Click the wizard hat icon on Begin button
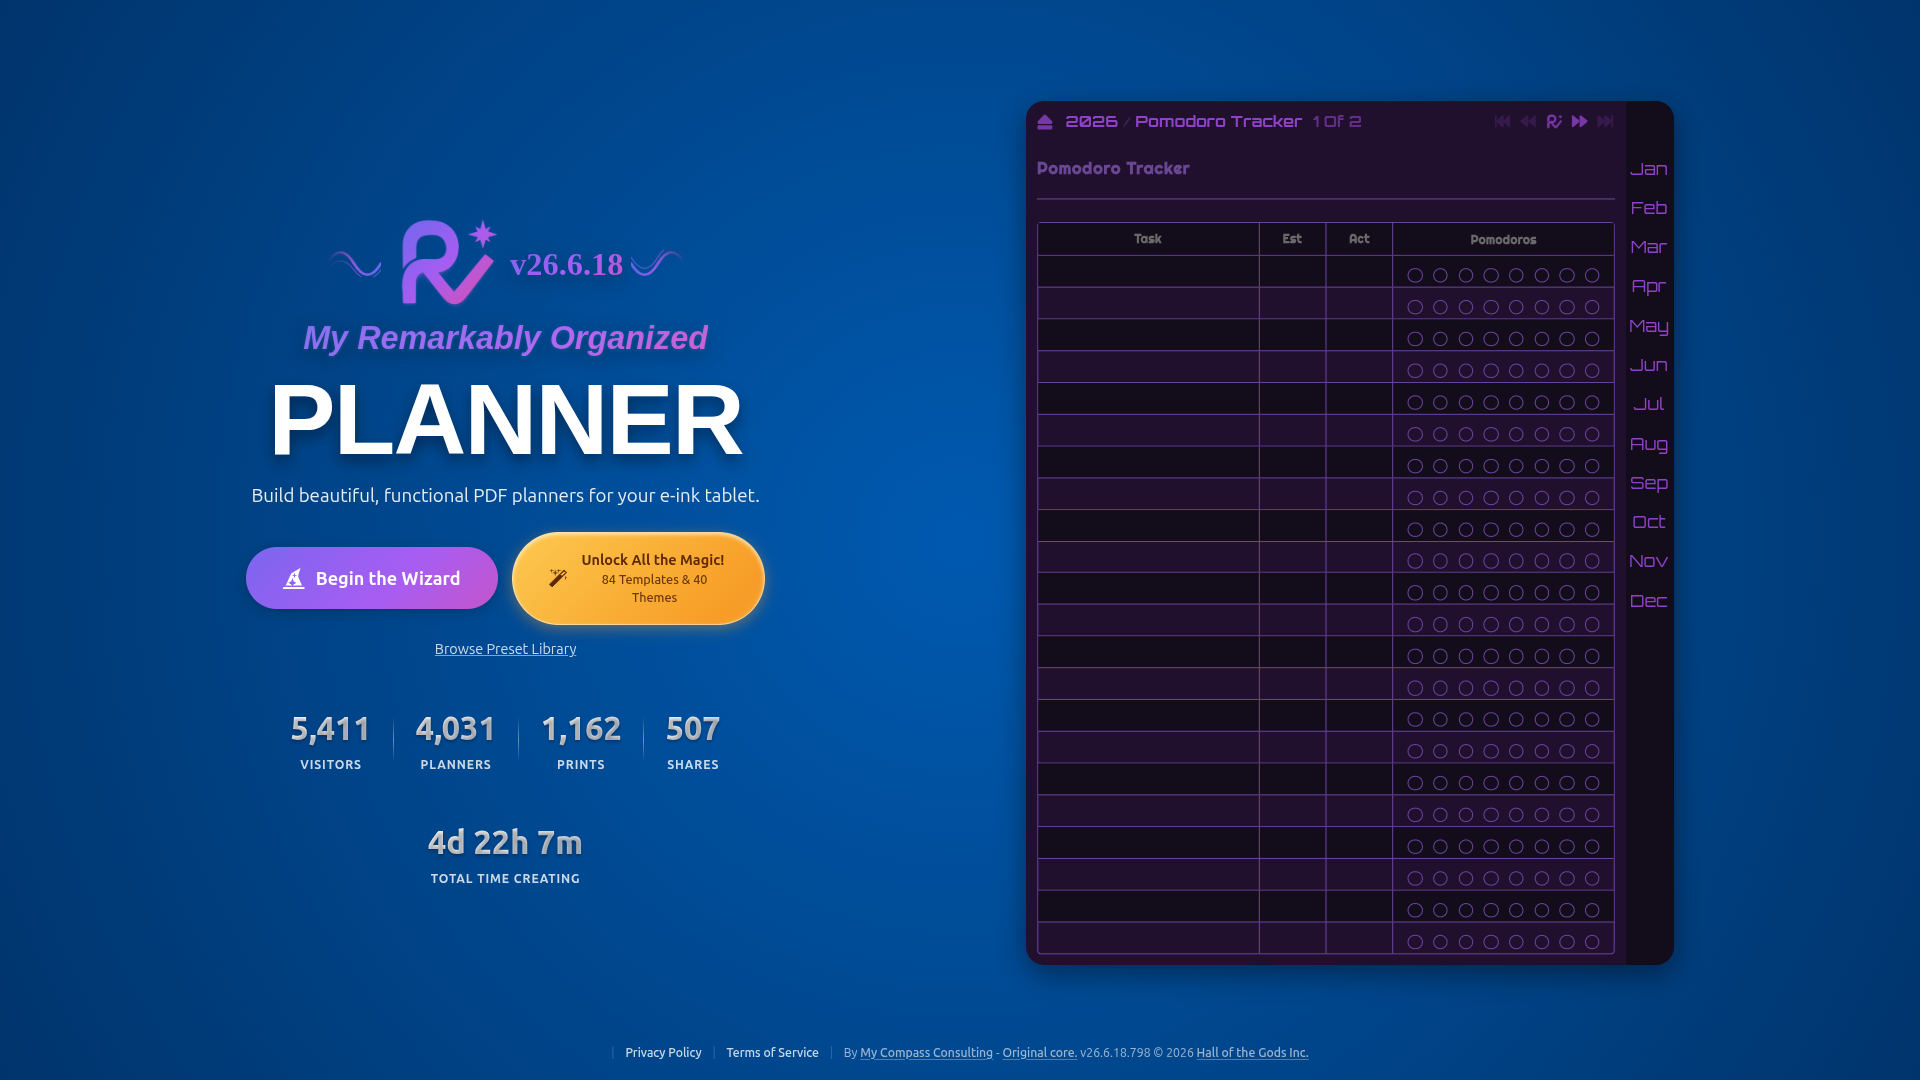Image resolution: width=1920 pixels, height=1080 pixels. 294,578
